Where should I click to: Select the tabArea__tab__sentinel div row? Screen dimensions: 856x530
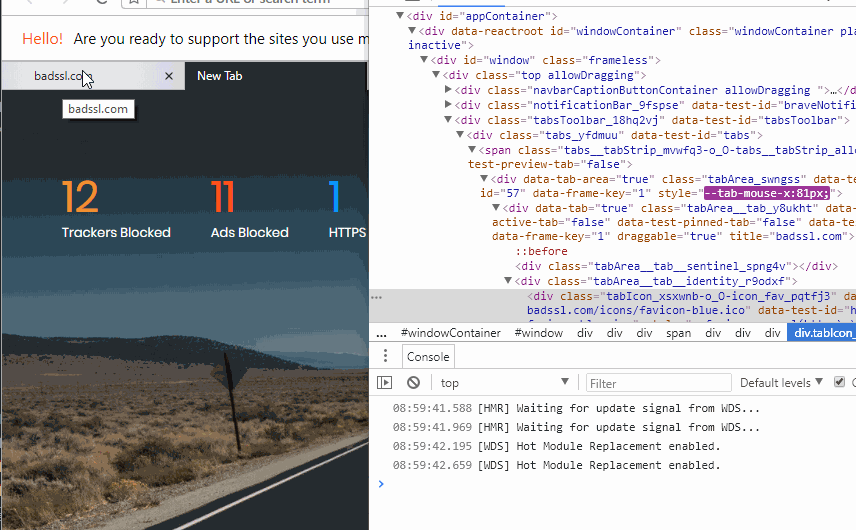pyautogui.click(x=676, y=266)
